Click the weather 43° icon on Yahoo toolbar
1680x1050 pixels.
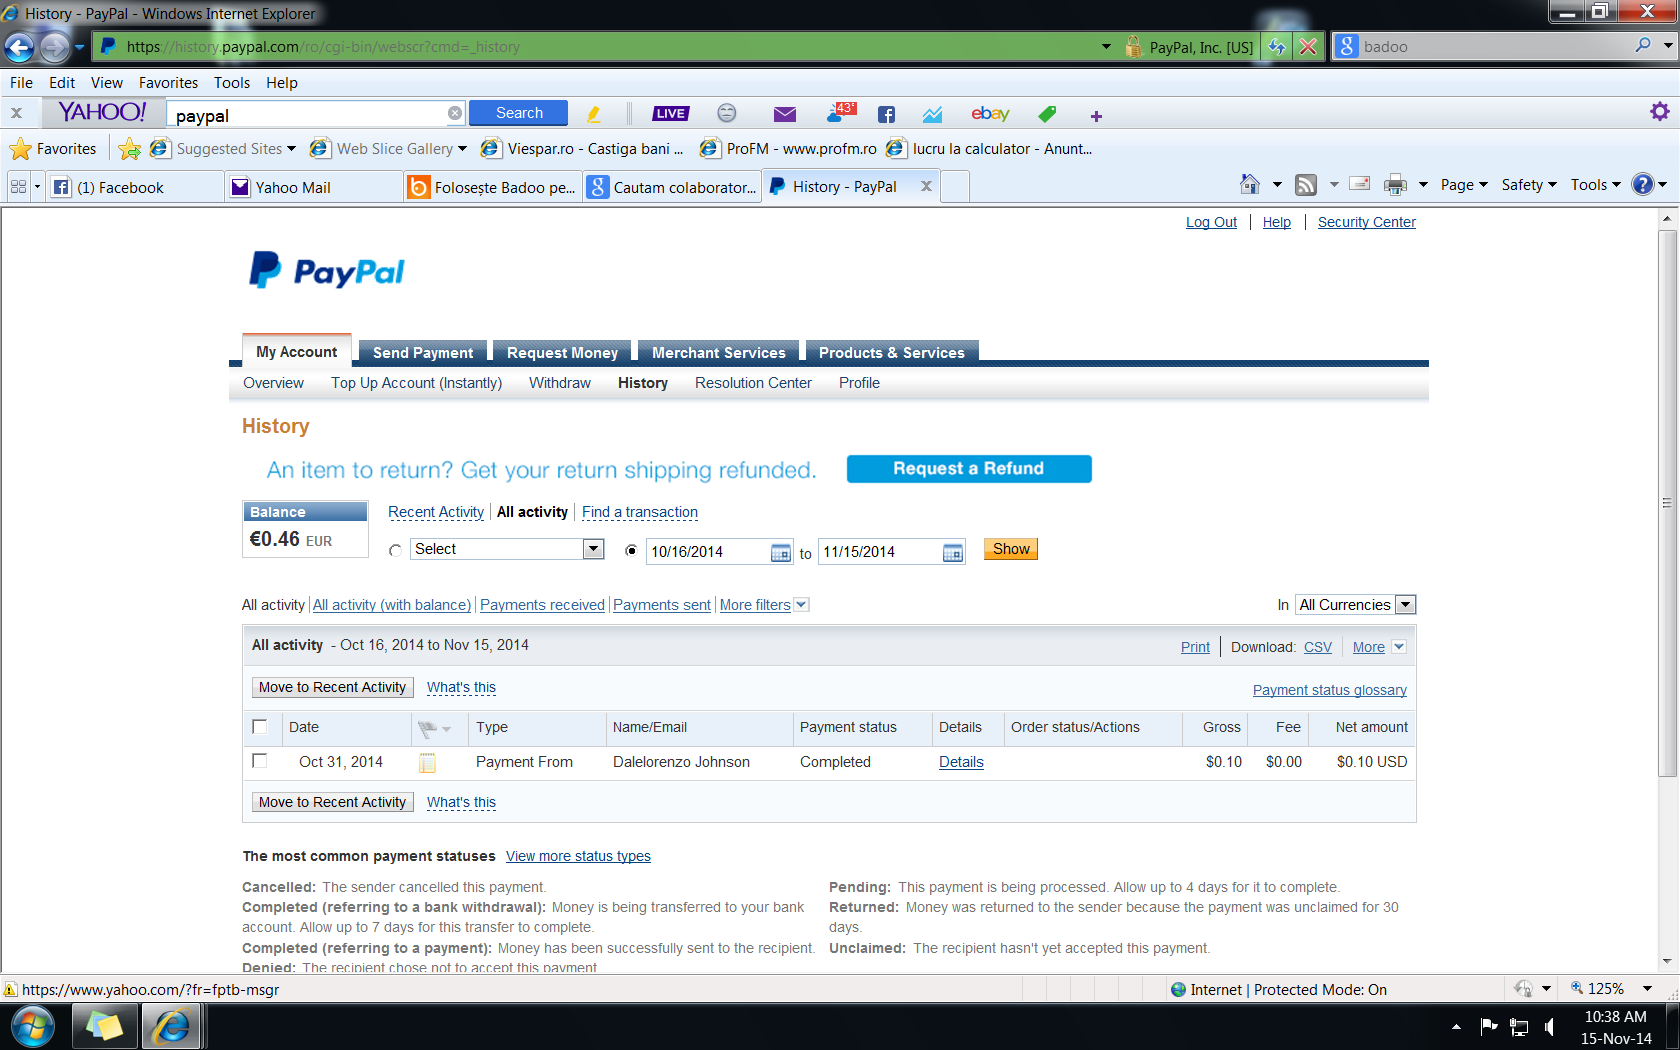tap(841, 112)
